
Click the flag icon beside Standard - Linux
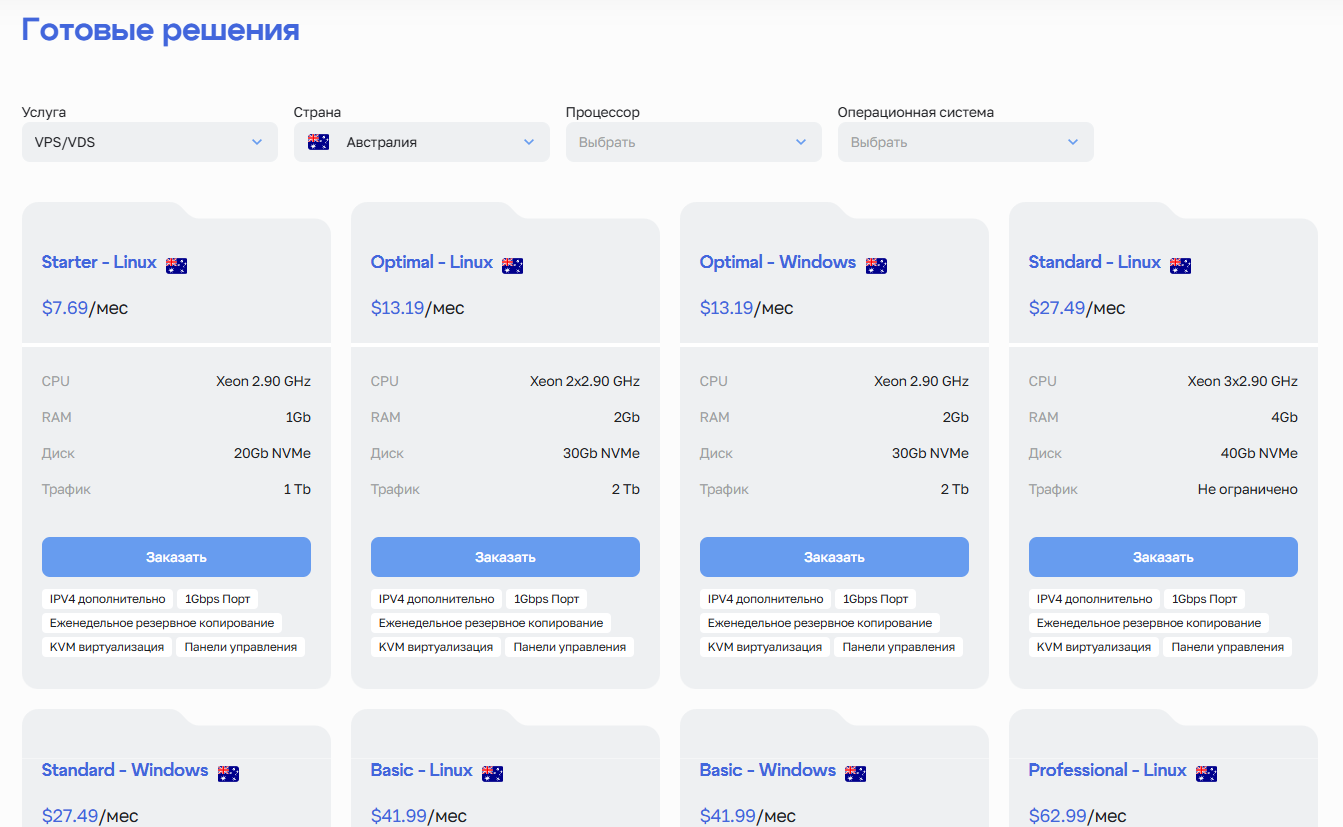1180,265
